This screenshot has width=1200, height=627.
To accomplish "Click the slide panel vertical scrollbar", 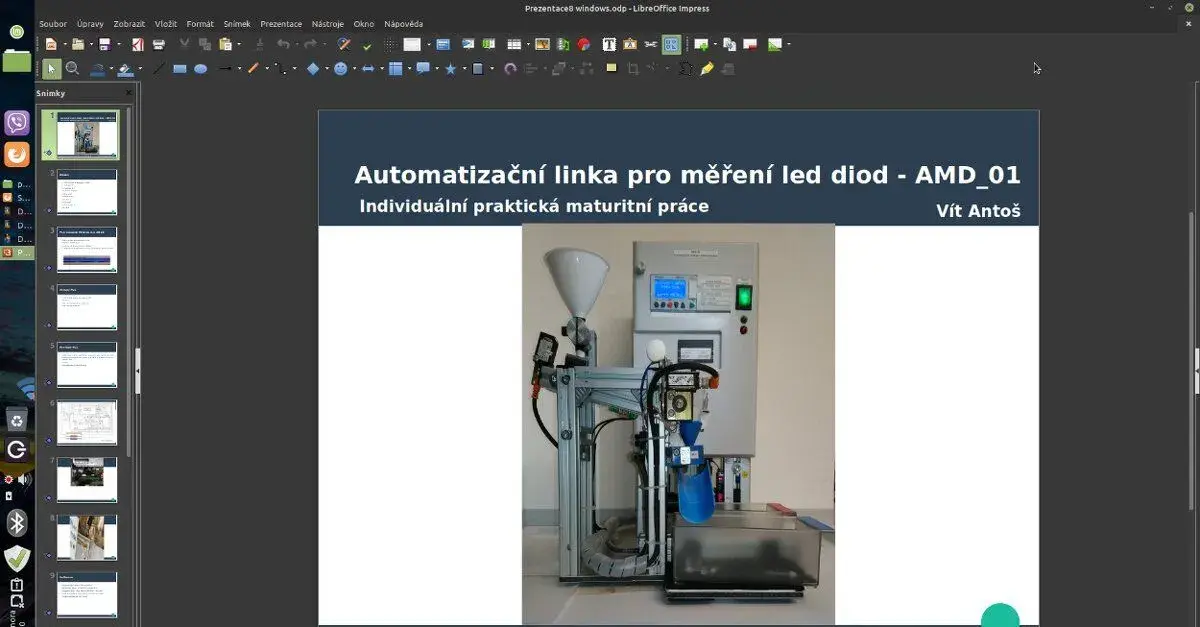I will 128,280.
